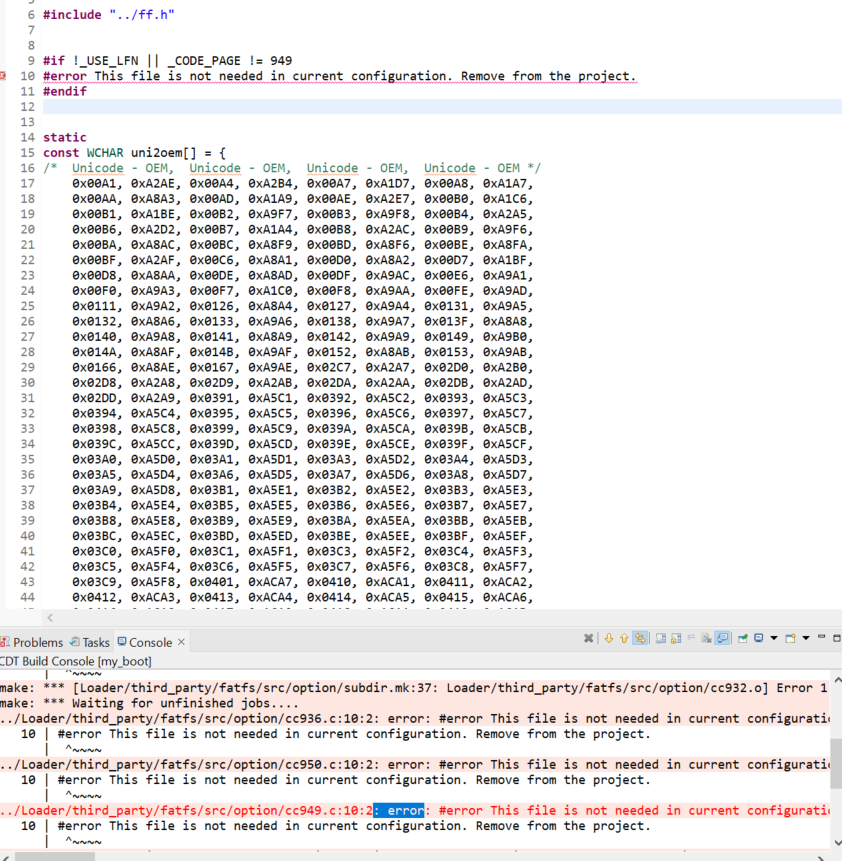Image resolution: width=842 pixels, height=861 pixels.
Task: Open the Display Selected Console dropdown
Action: click(x=774, y=638)
